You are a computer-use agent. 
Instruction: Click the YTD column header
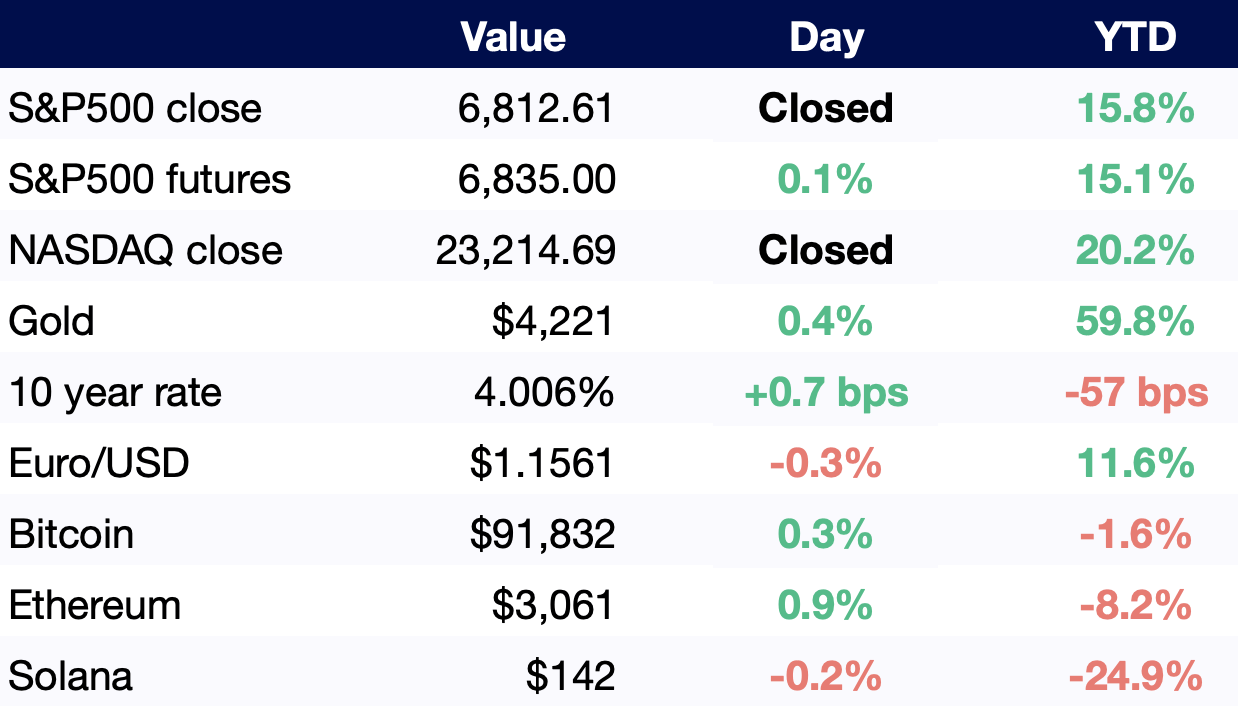1135,37
